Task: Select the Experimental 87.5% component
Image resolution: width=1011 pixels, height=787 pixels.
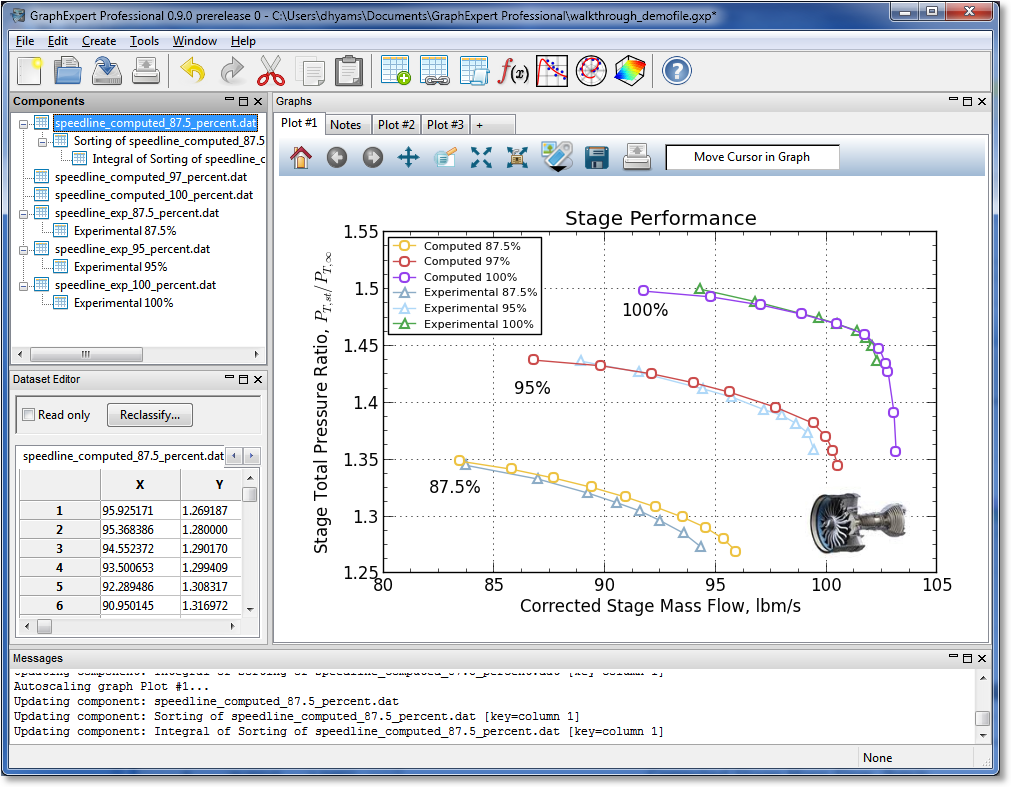Action: pos(125,231)
